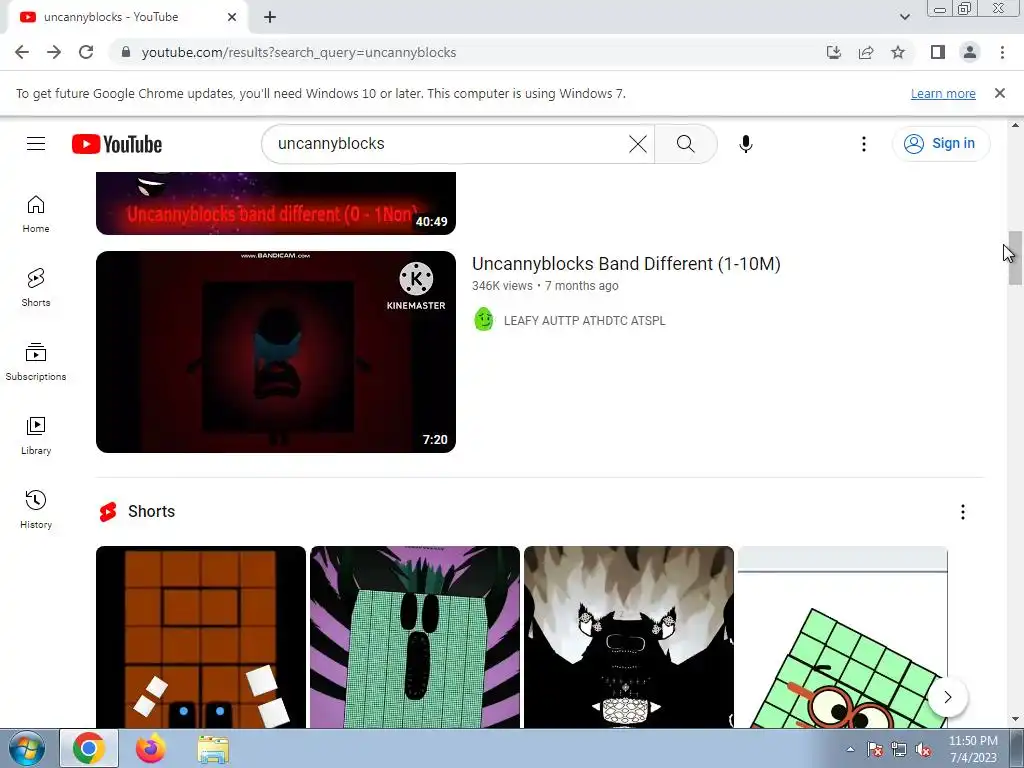Open the green block with glasses Short
This screenshot has height=768, width=1024.
[x=842, y=637]
